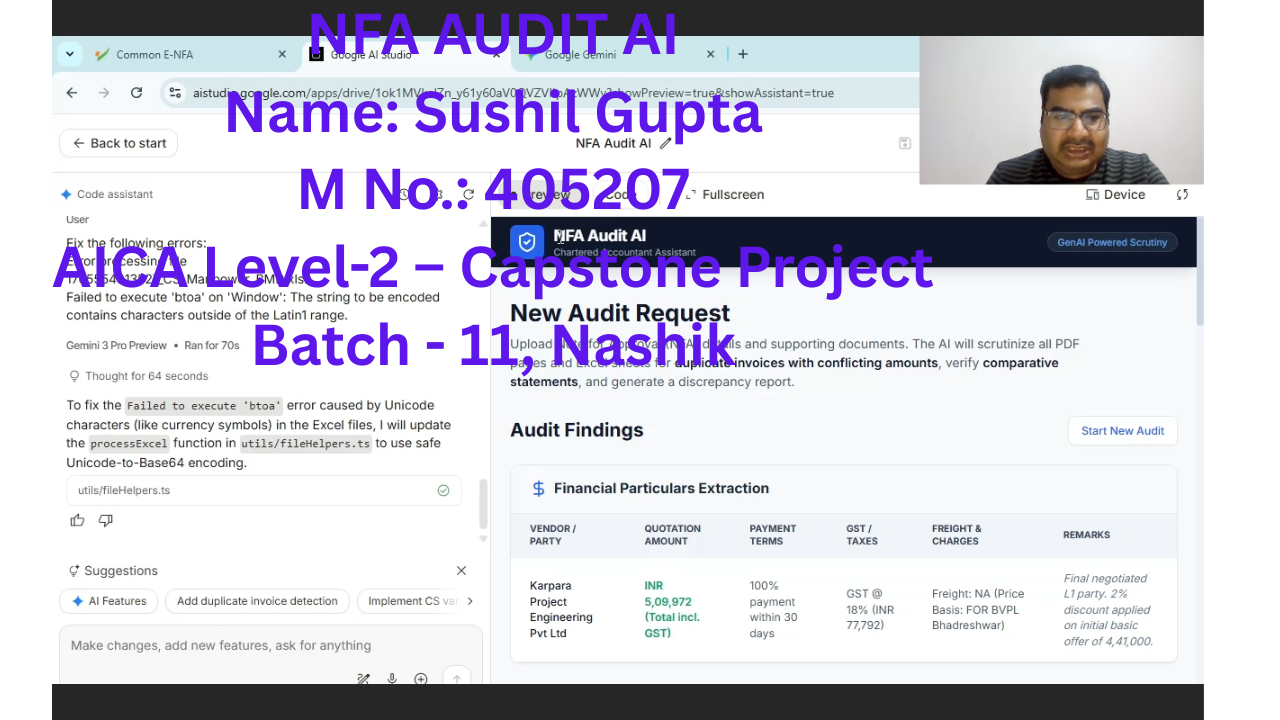Click the plus attach icon in prompt box

point(421,679)
